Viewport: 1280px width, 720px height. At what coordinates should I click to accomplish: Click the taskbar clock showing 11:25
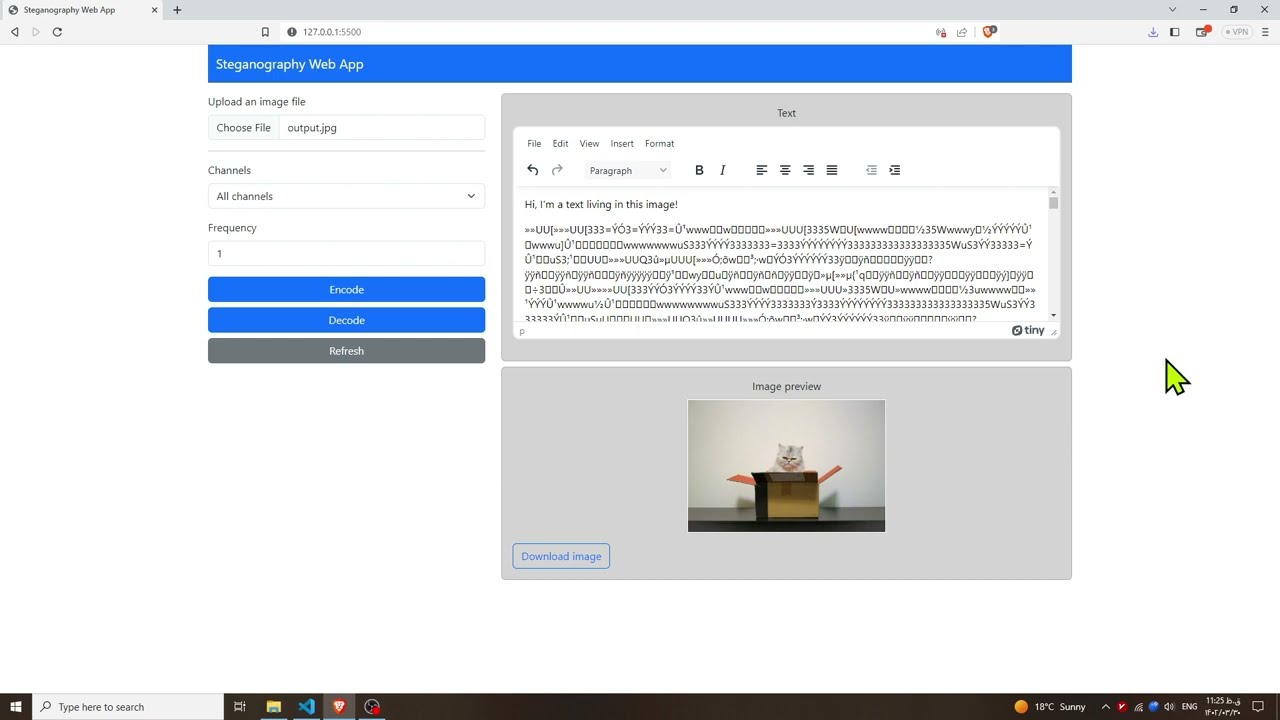pos(1223,707)
